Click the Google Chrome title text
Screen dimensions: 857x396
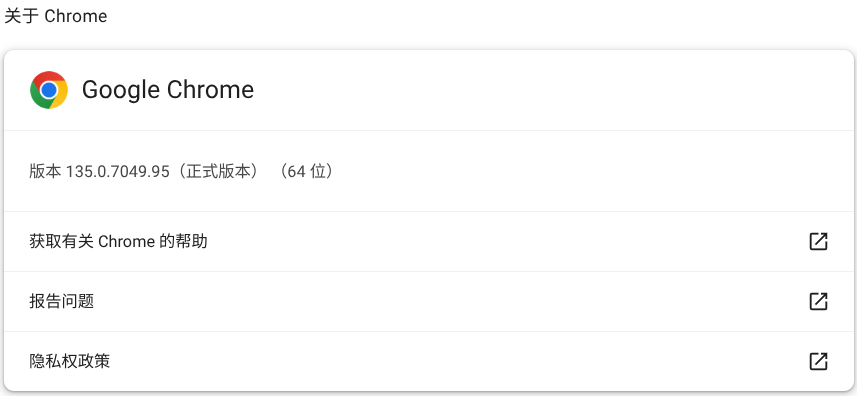[168, 90]
